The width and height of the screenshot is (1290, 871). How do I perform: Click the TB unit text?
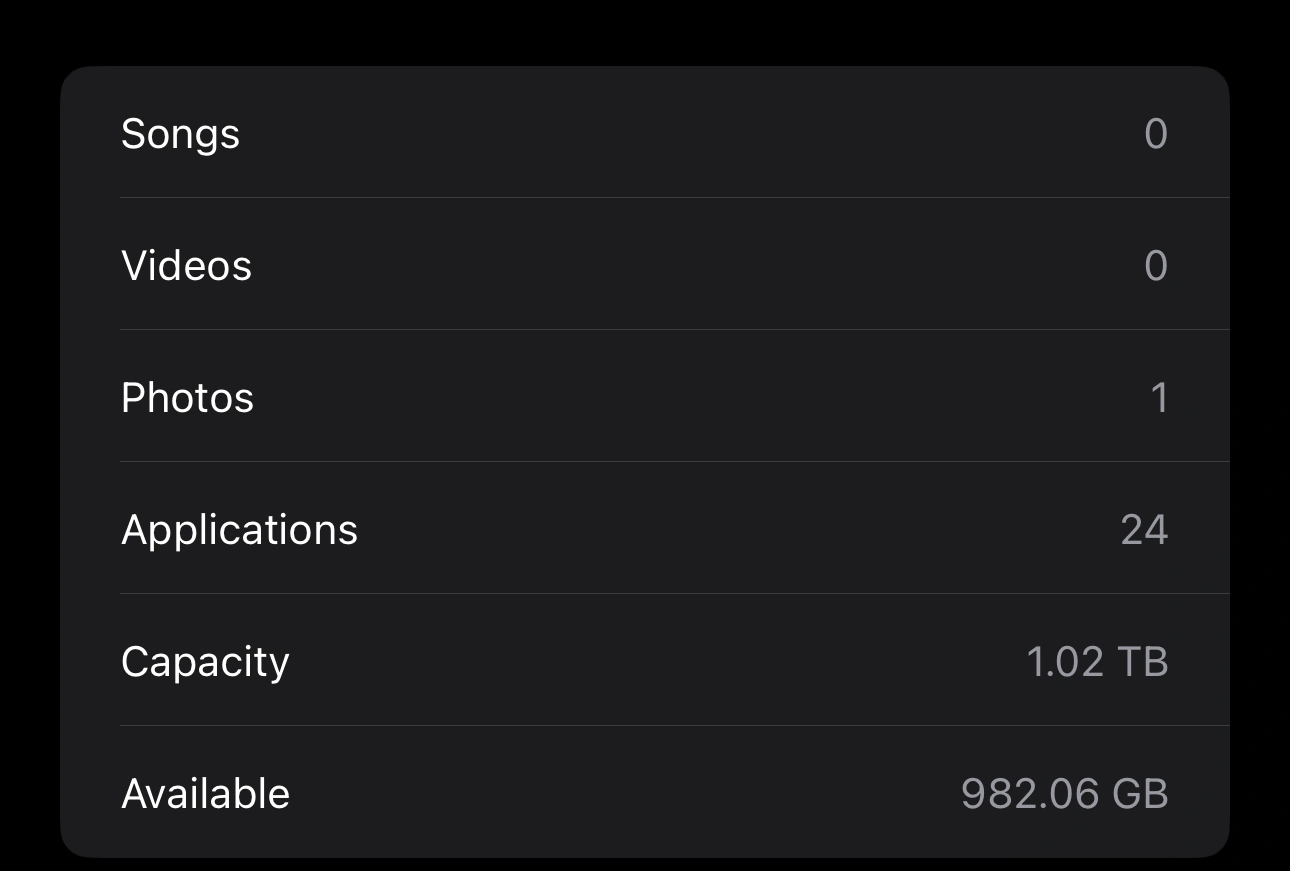tap(1142, 662)
